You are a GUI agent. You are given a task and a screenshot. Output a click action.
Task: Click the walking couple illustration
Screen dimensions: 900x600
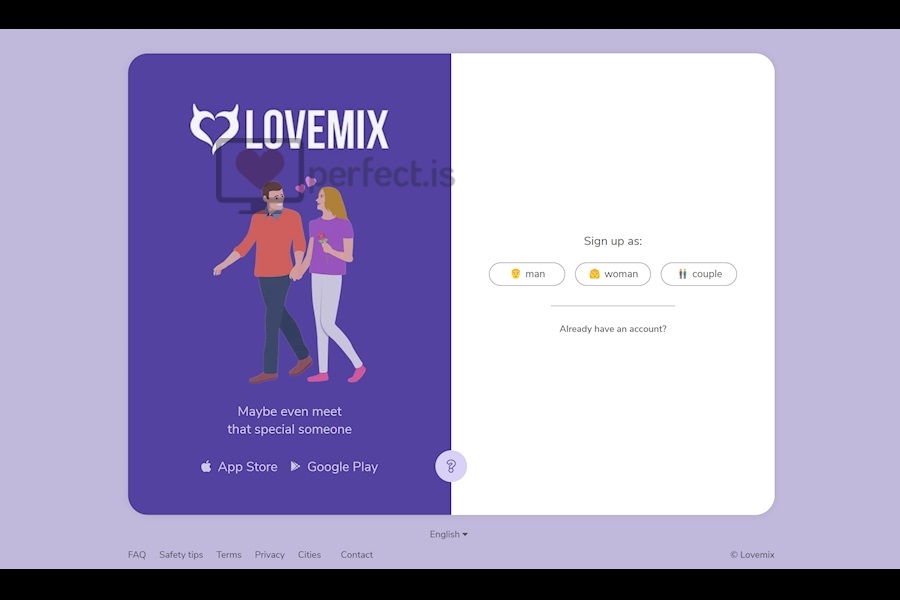click(x=290, y=281)
